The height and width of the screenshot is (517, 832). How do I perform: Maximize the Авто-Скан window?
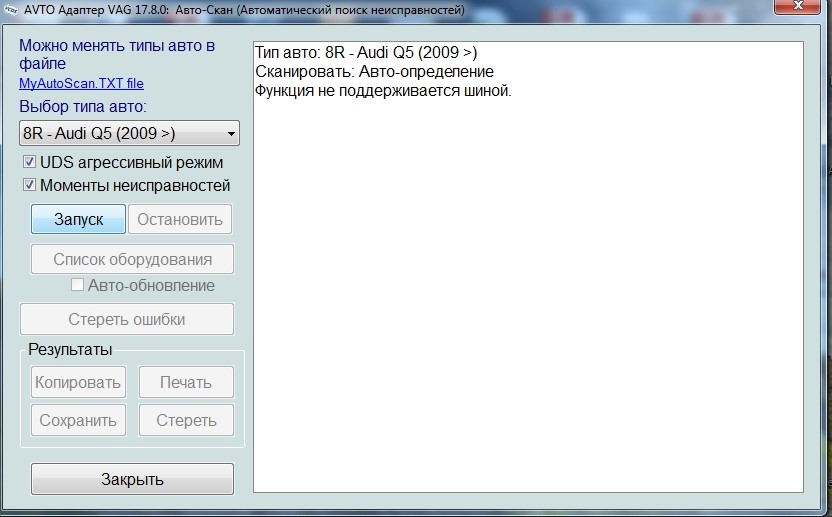coord(760,9)
